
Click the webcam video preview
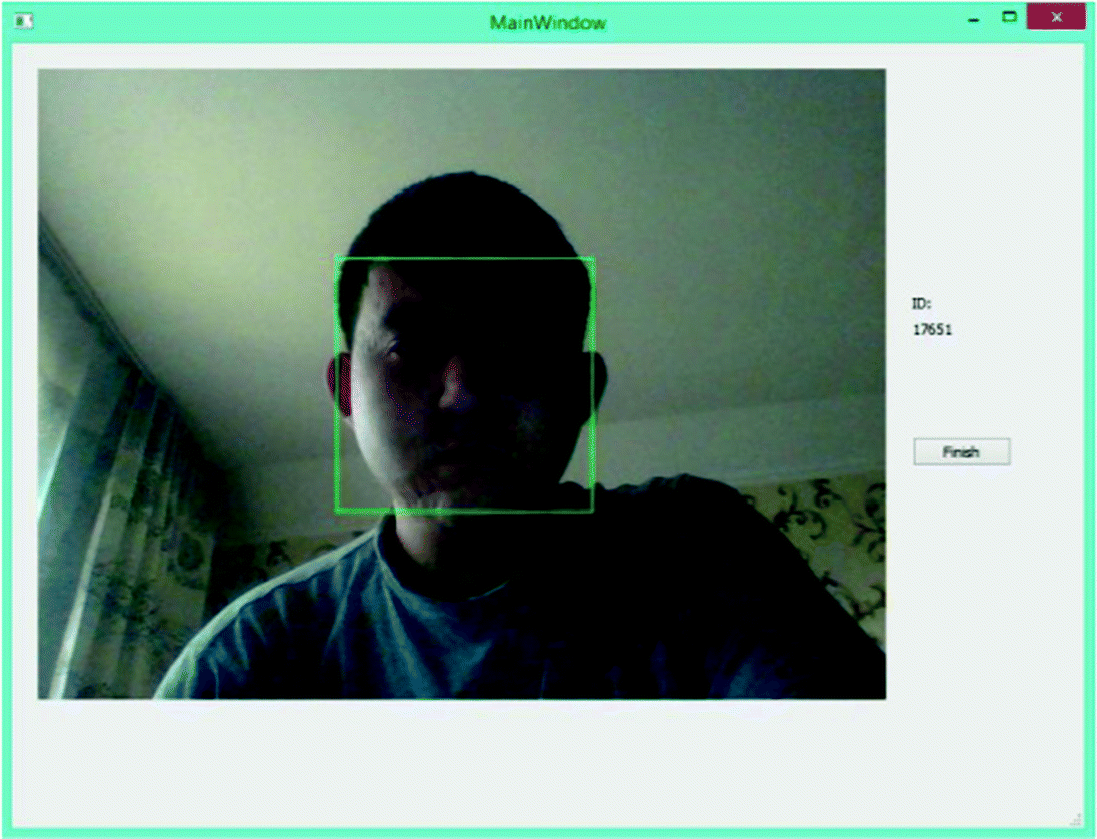[x=462, y=383]
